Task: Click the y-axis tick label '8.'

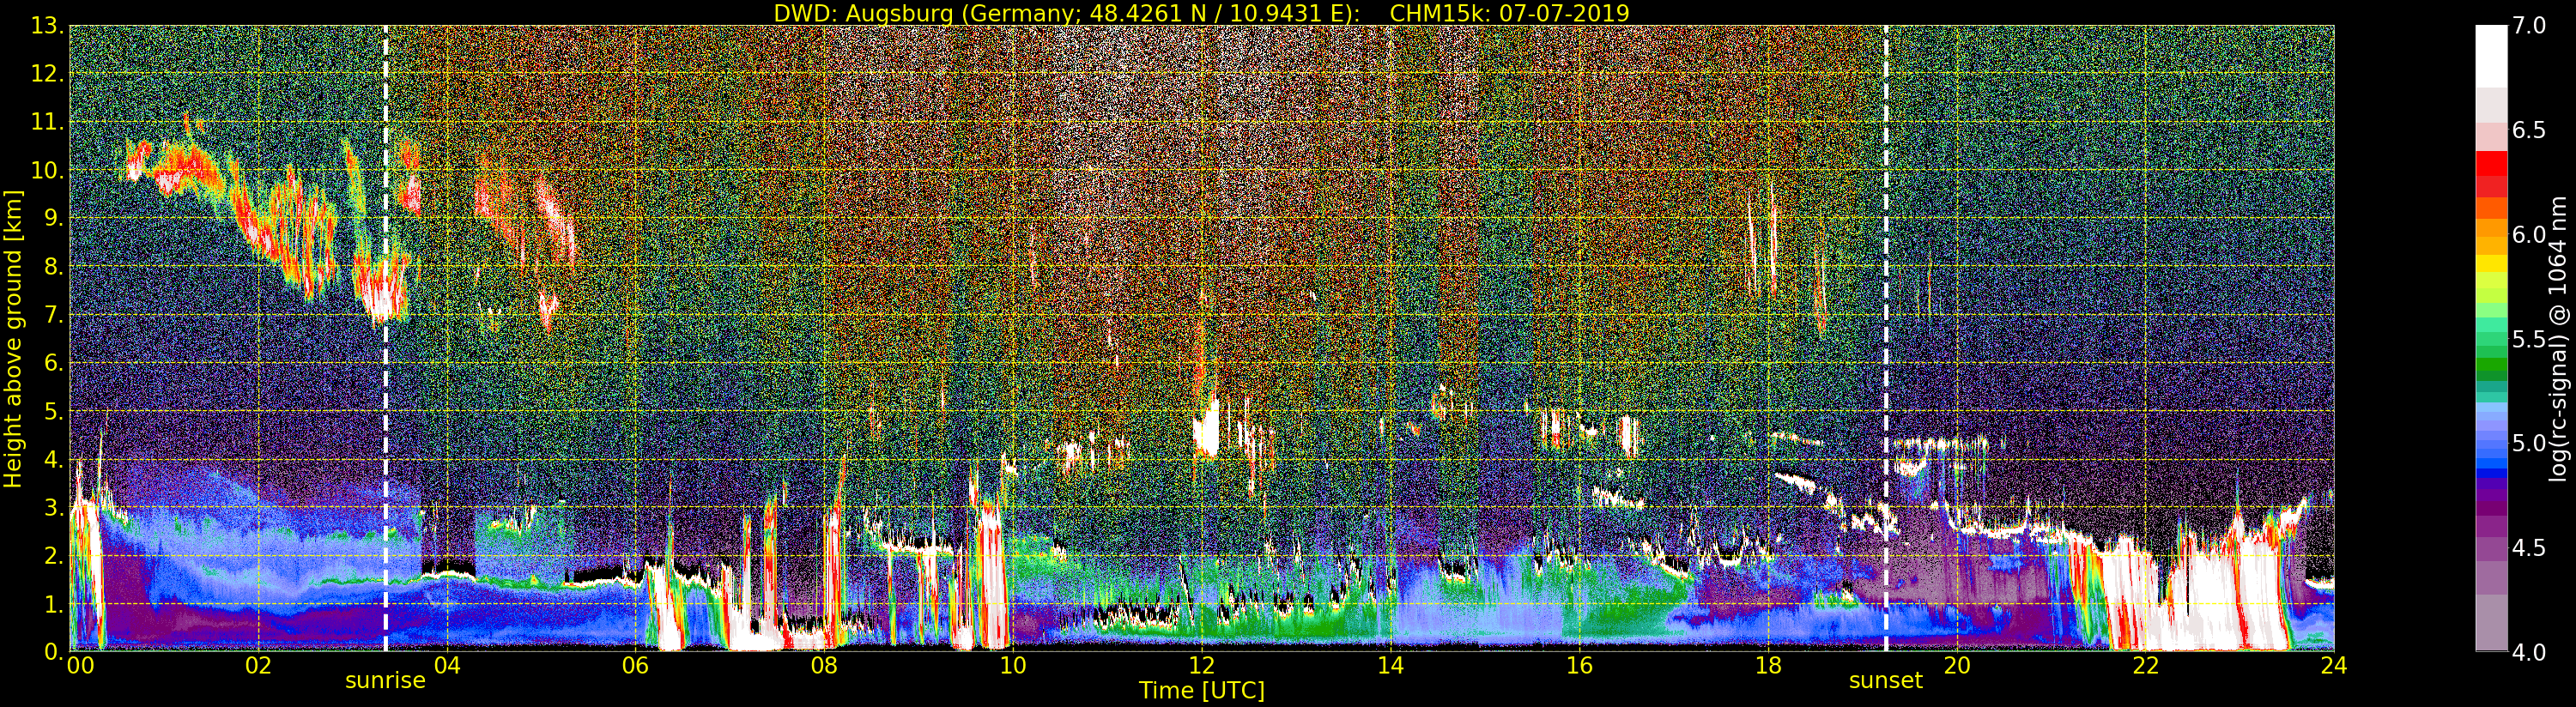Action: click(x=53, y=266)
